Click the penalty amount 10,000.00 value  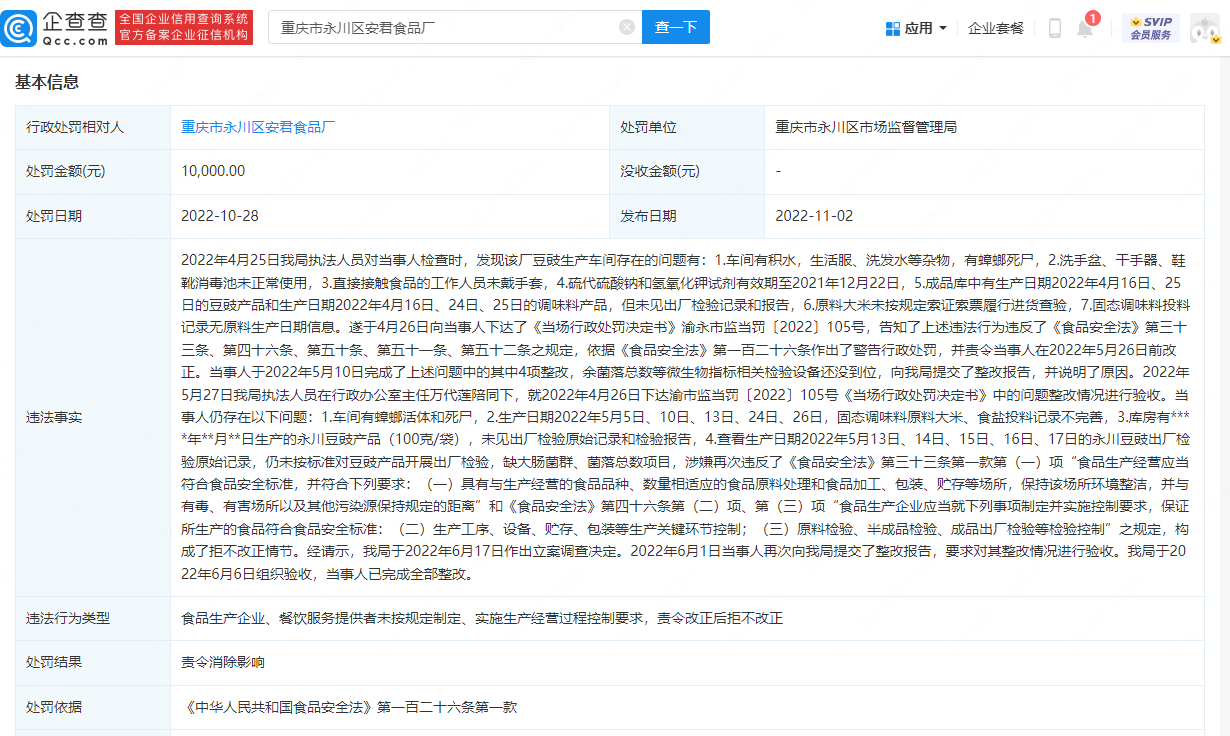(x=213, y=171)
